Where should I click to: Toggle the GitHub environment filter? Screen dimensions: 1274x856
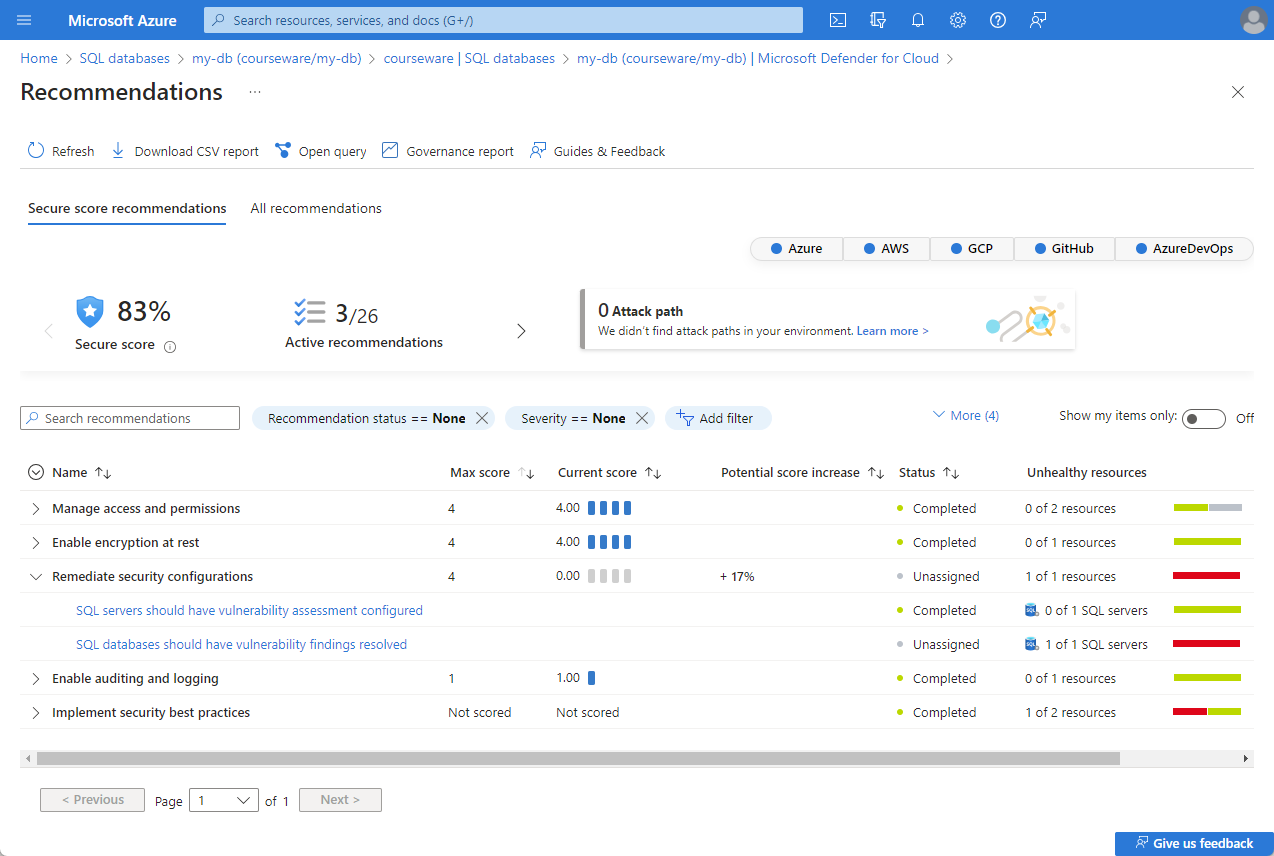click(1063, 249)
